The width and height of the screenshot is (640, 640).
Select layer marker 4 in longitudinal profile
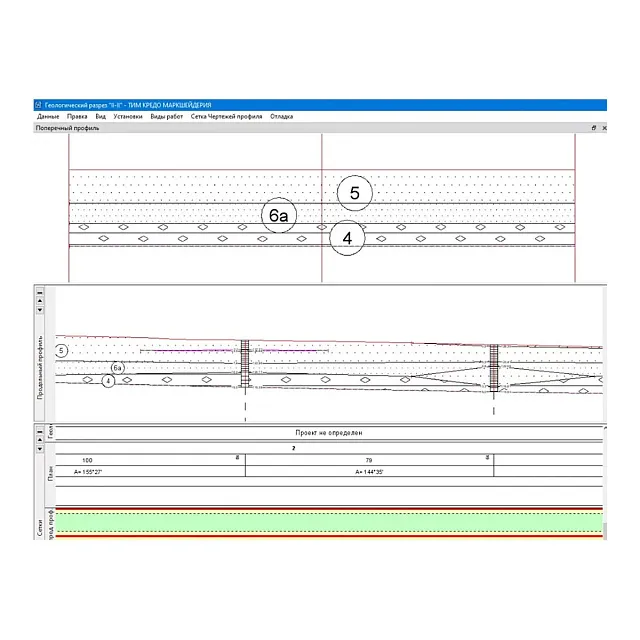[108, 381]
